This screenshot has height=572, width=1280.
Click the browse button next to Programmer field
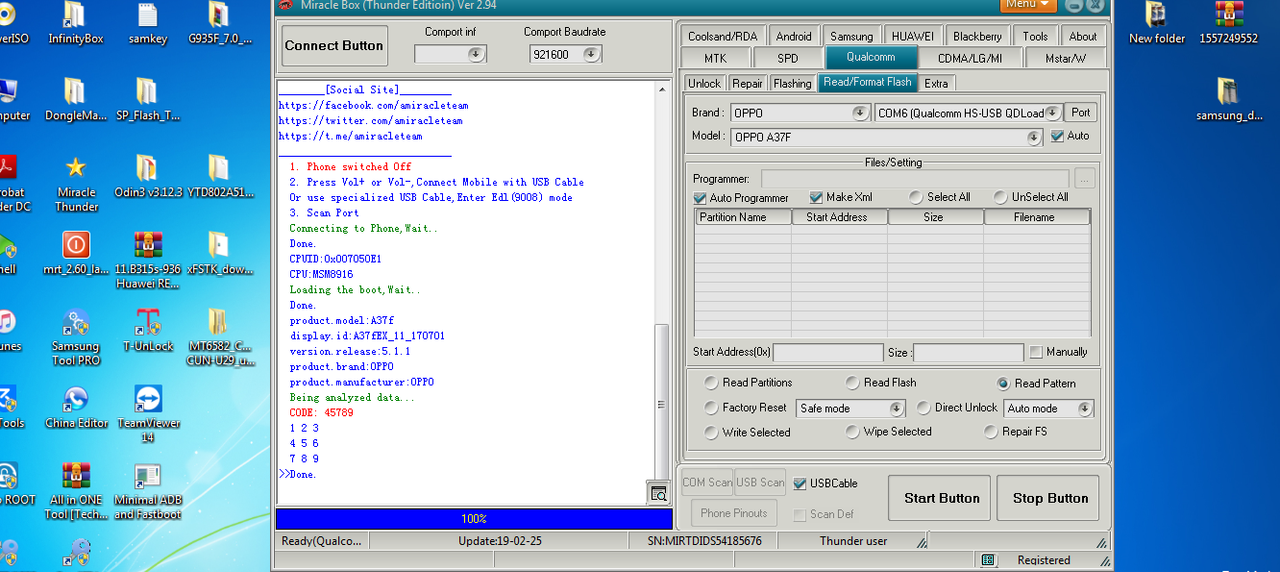pyautogui.click(x=1085, y=179)
